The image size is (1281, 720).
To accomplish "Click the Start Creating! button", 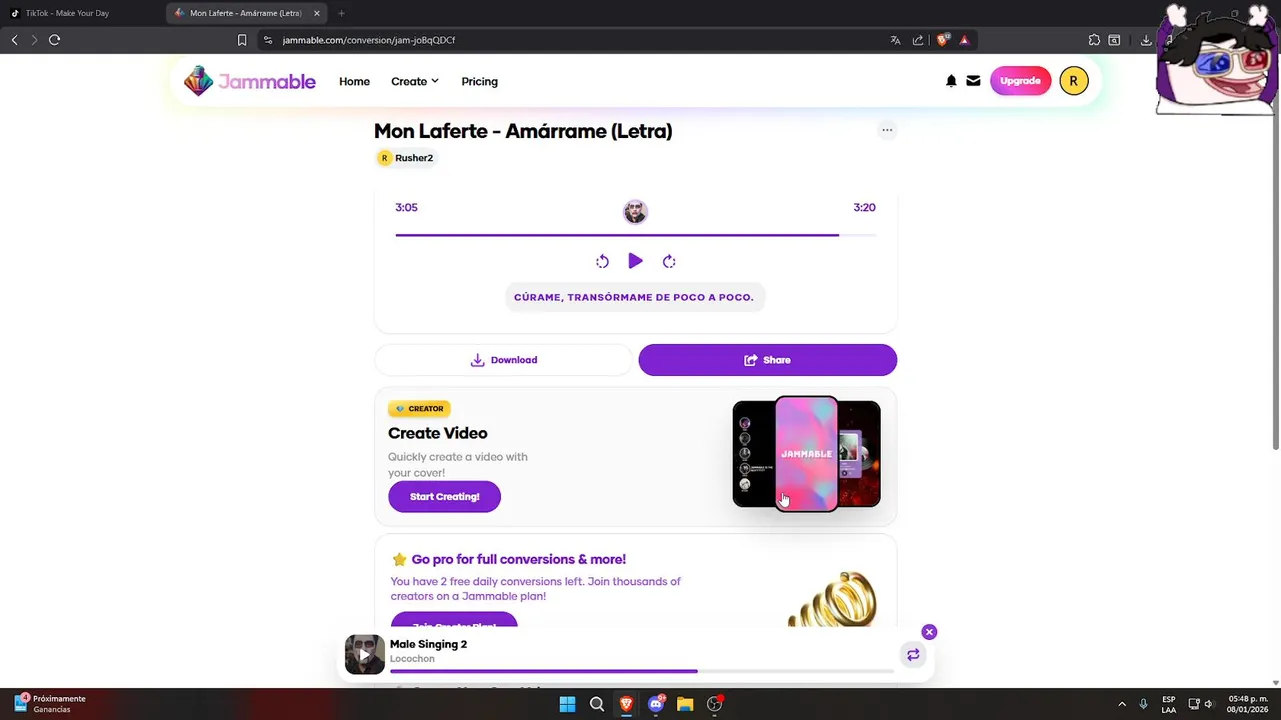I will coord(444,496).
